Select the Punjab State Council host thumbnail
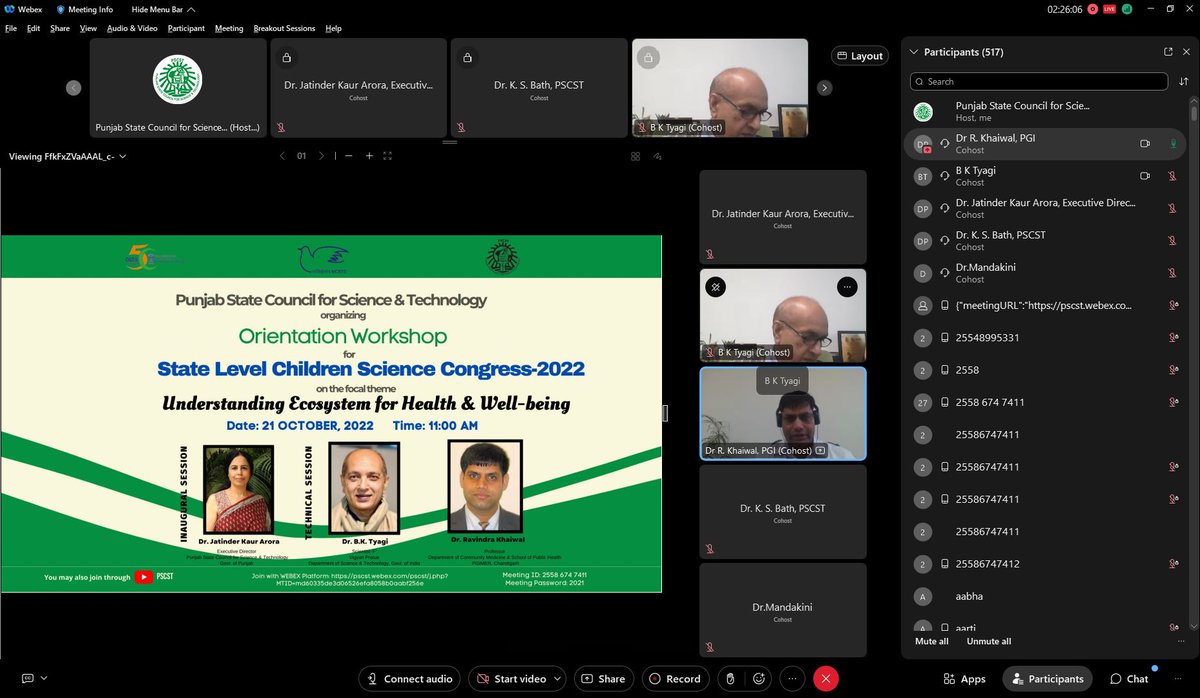Screen dimensions: 1200x698 tap(178, 88)
